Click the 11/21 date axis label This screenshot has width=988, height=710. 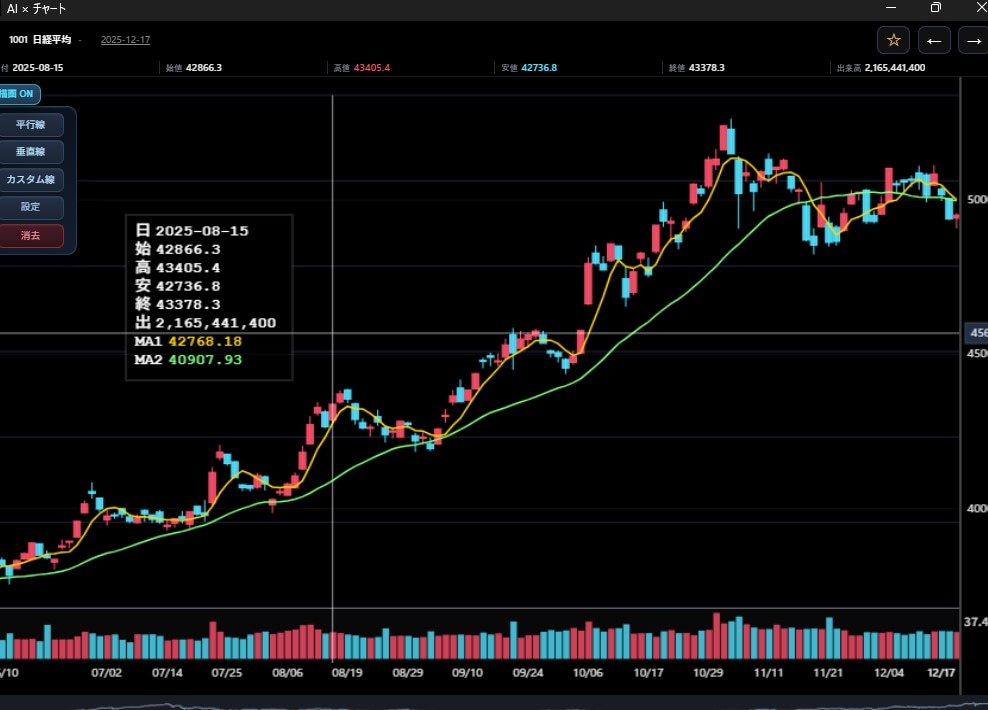(x=828, y=673)
